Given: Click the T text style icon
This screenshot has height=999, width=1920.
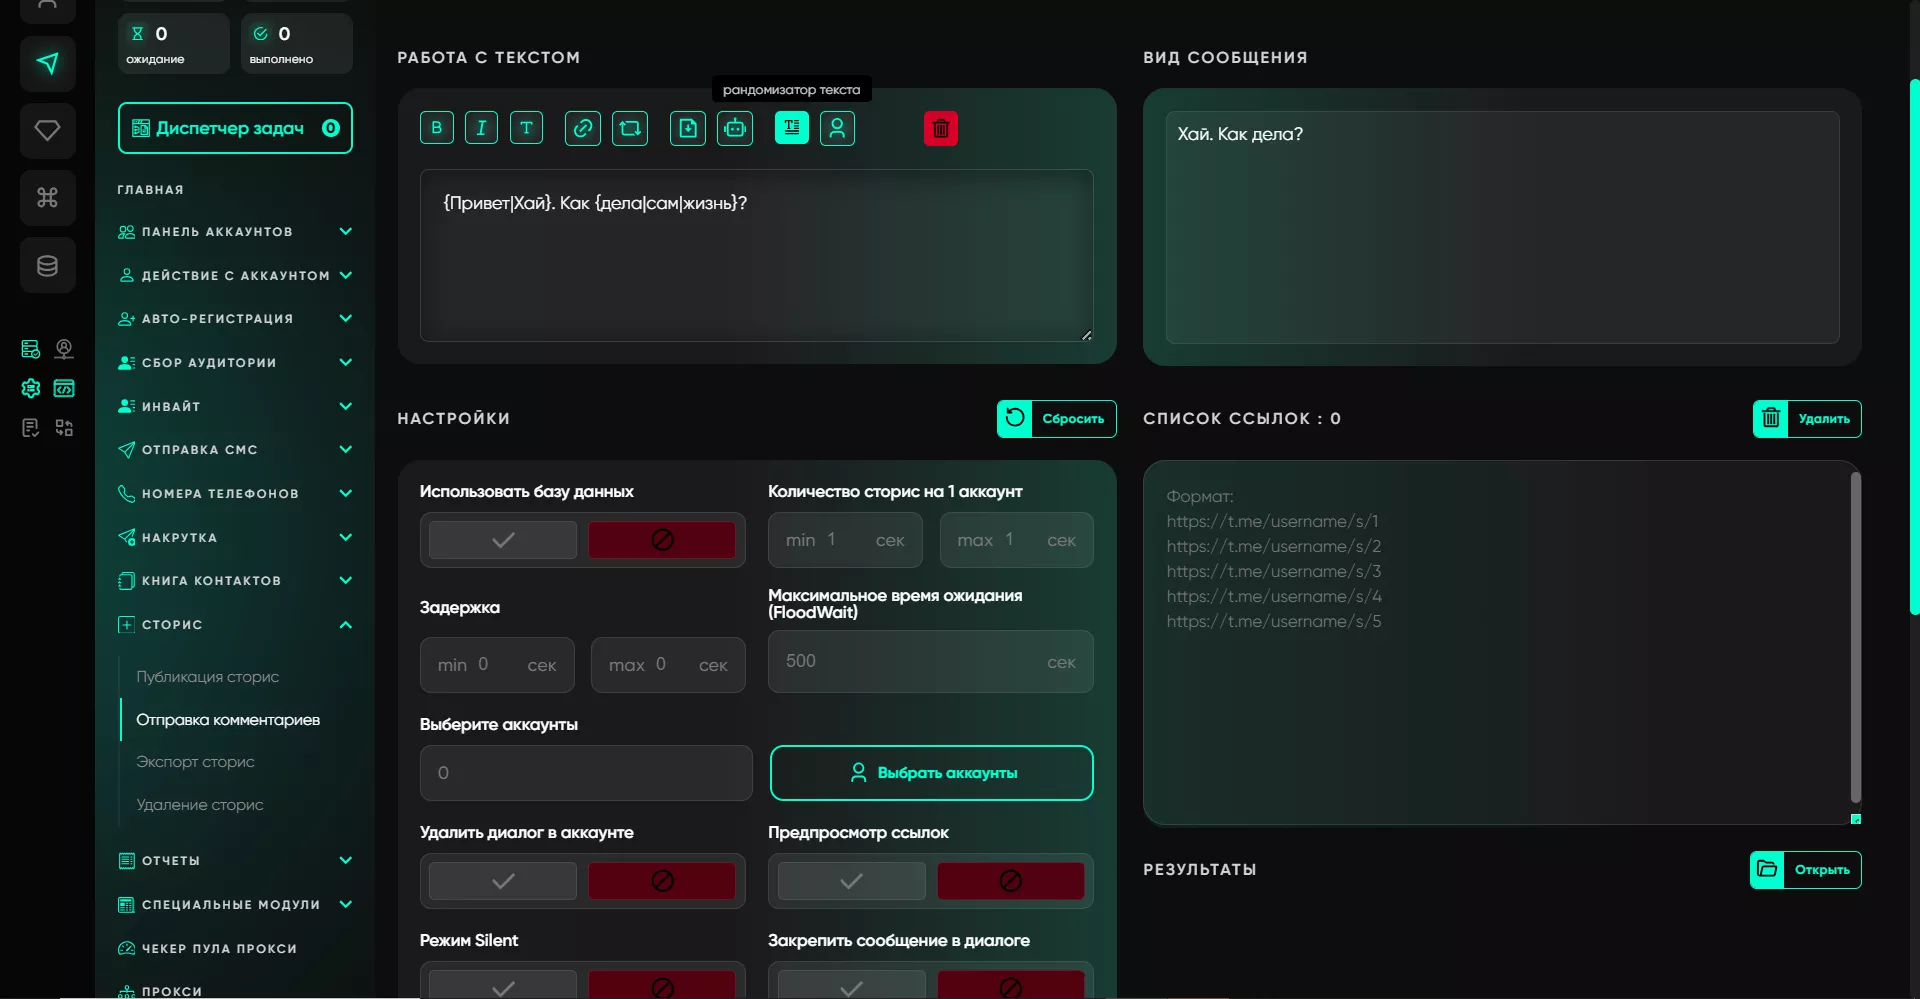Looking at the screenshot, I should point(526,128).
